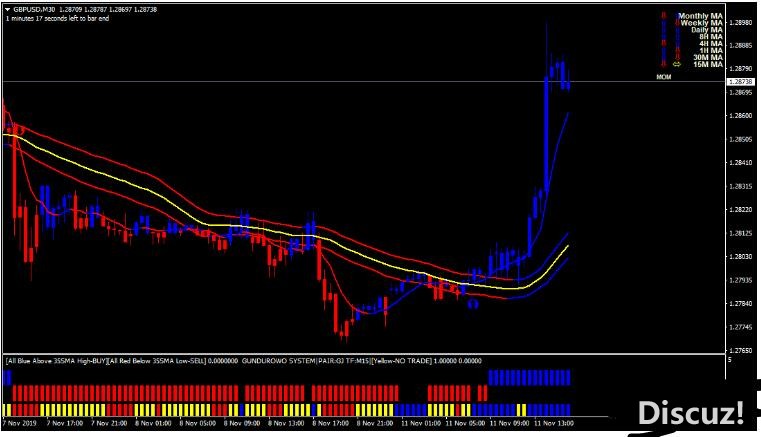Click the 7 Nov 17:00 time label
Screen dimensions: 761x437
(65, 423)
